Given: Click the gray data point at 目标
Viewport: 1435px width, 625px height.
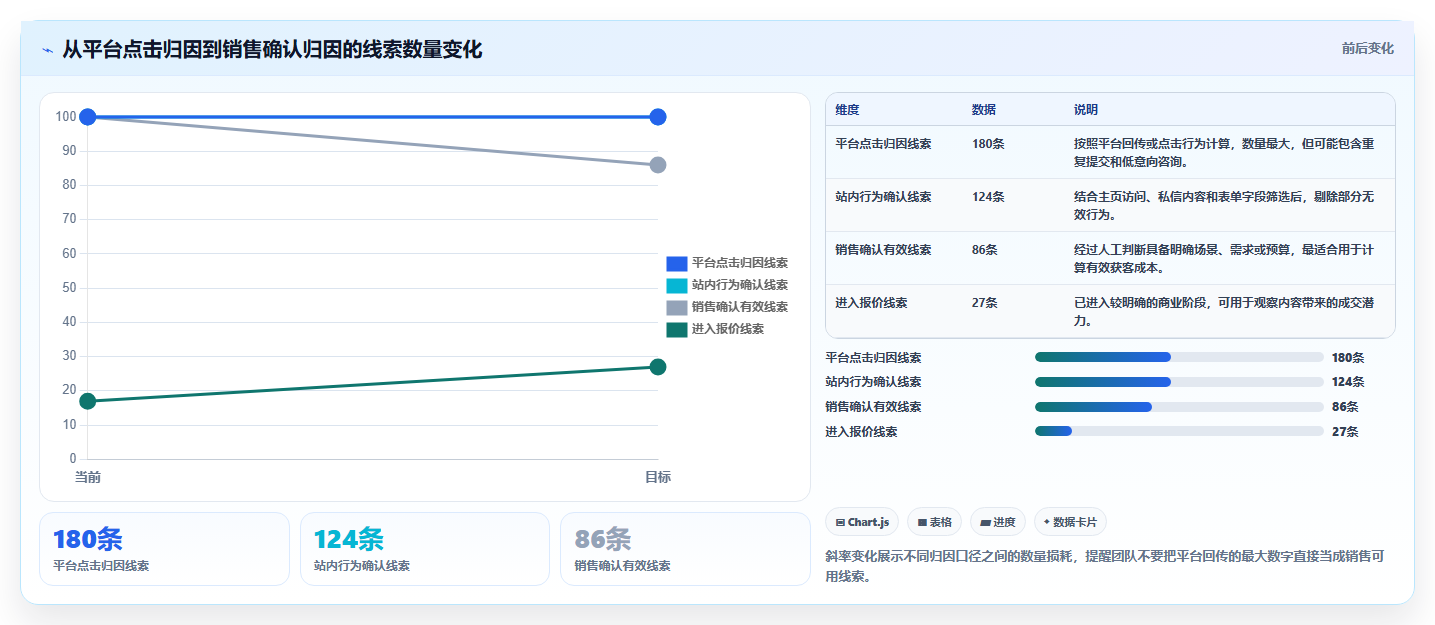Looking at the screenshot, I should tap(658, 165).
